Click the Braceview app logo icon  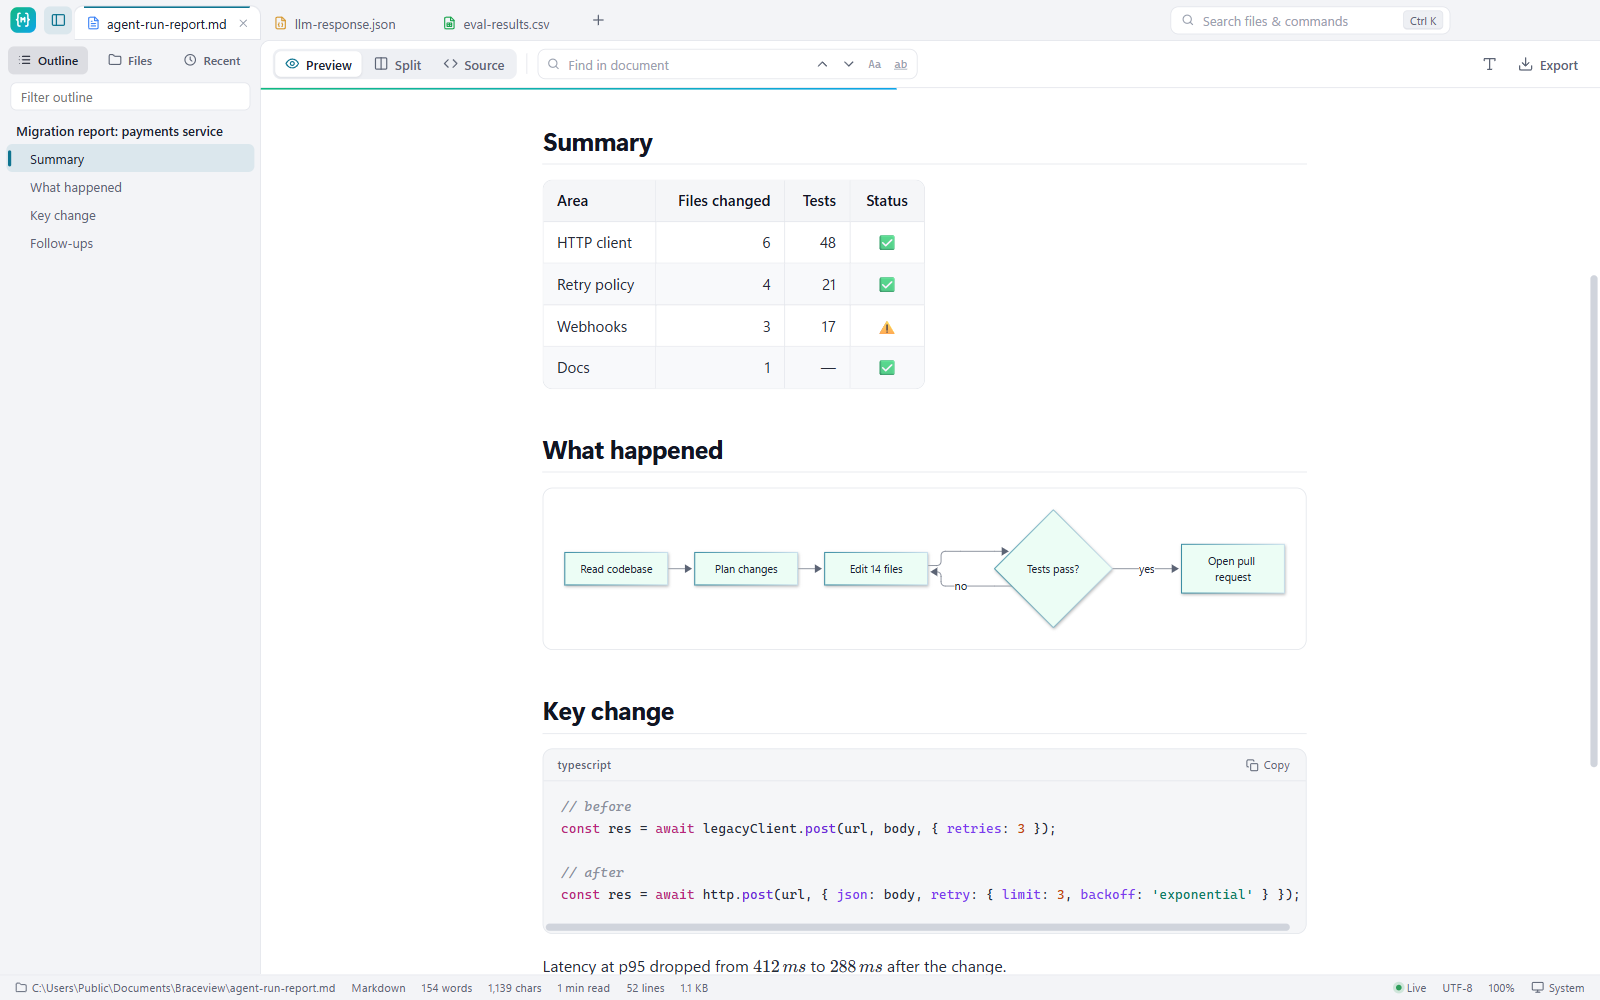tap(23, 20)
